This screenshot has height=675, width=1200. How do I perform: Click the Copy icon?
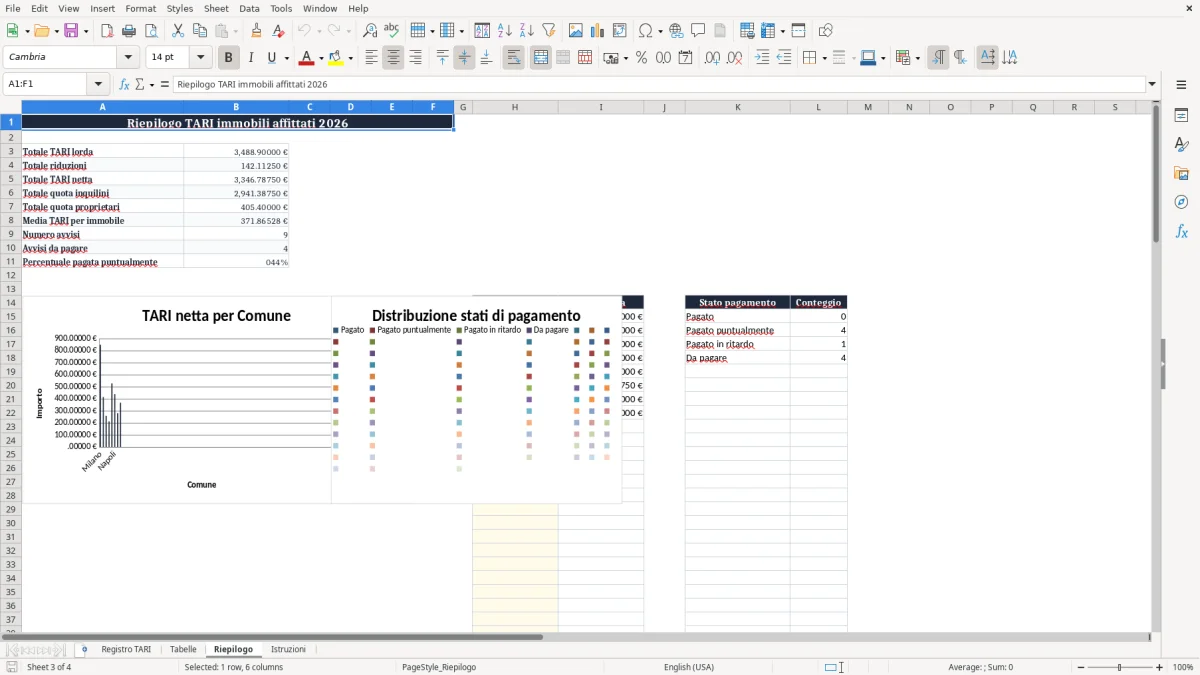(x=200, y=31)
